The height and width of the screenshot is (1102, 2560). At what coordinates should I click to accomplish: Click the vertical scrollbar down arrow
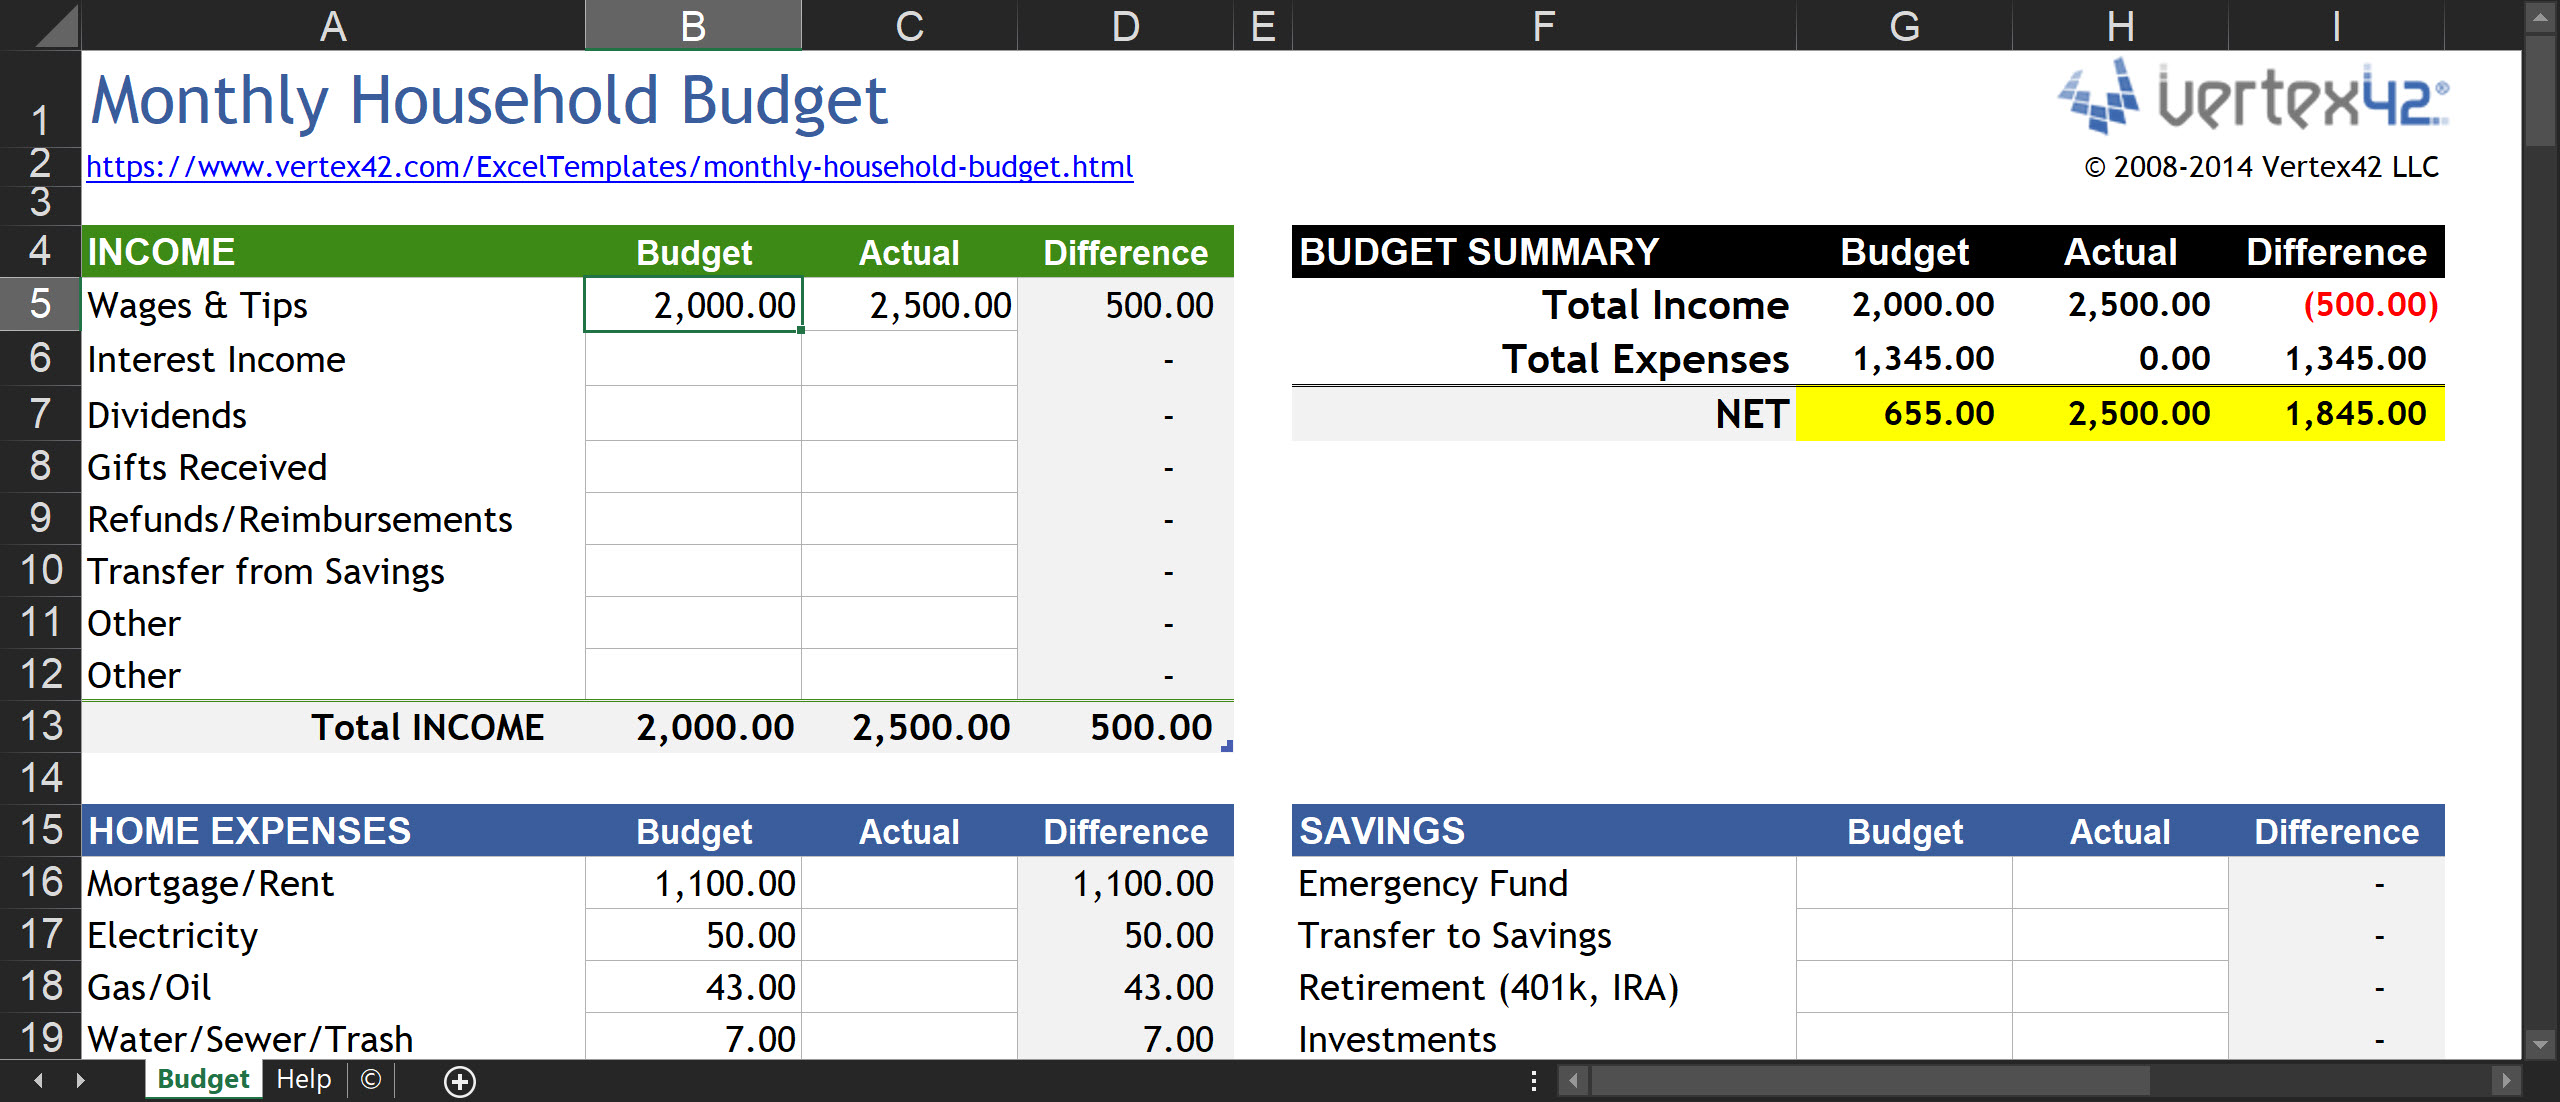(2540, 1044)
